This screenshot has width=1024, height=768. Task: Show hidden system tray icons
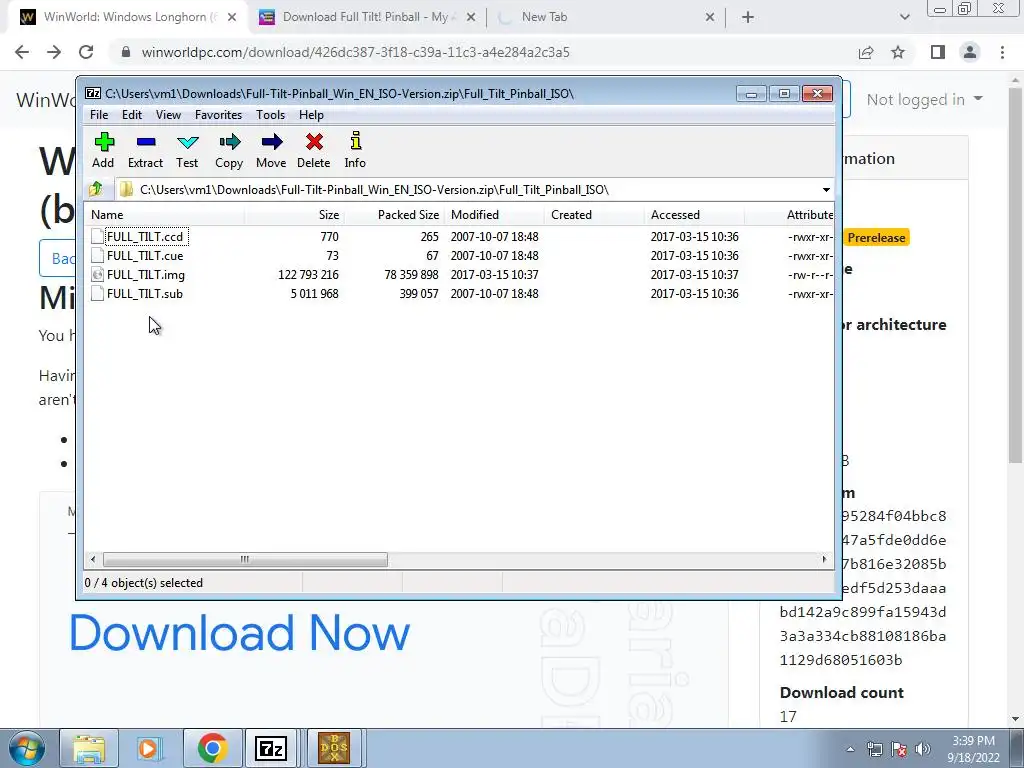point(850,749)
